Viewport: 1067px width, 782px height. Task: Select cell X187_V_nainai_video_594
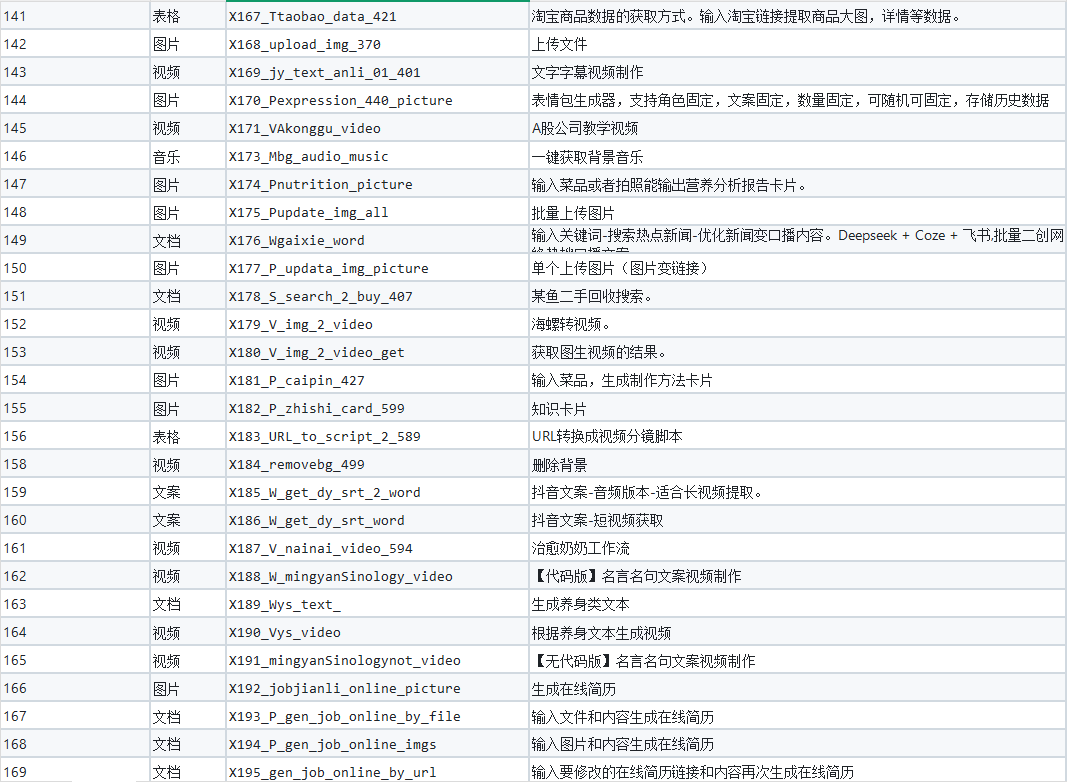point(377,548)
